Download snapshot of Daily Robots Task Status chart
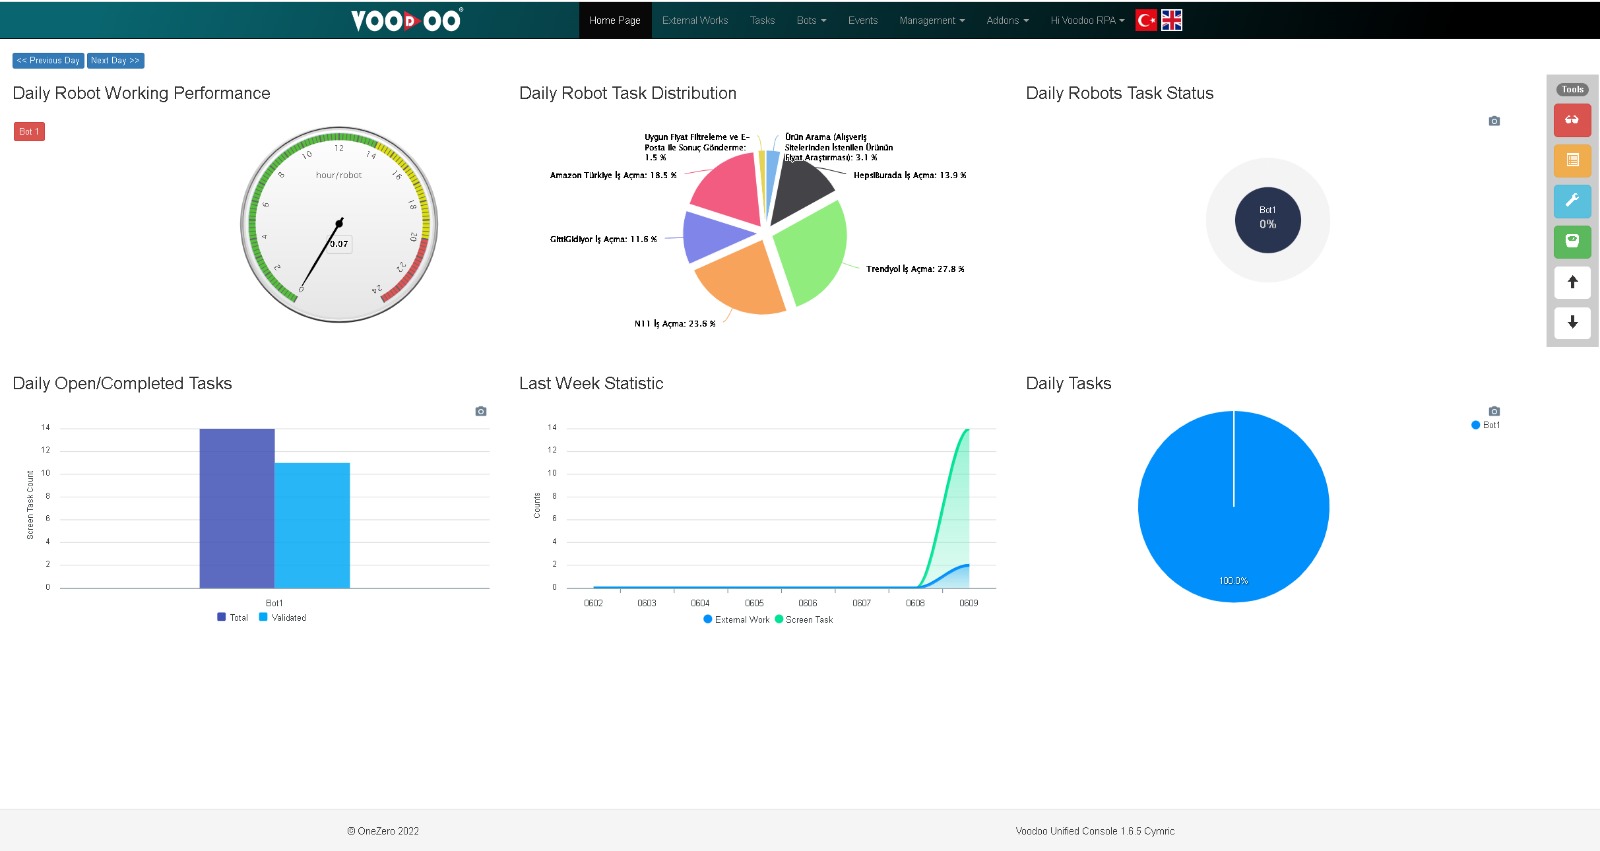Viewport: 1600px width, 851px height. tap(1494, 121)
